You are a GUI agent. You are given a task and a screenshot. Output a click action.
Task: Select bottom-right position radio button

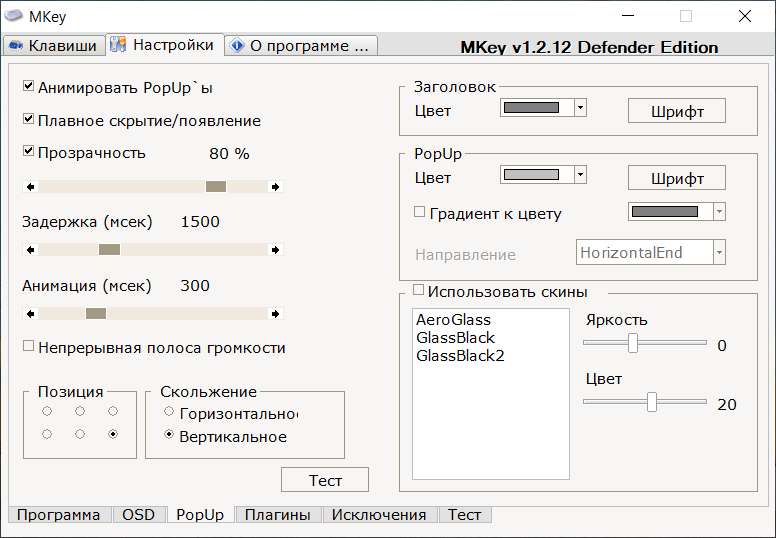click(x=113, y=434)
